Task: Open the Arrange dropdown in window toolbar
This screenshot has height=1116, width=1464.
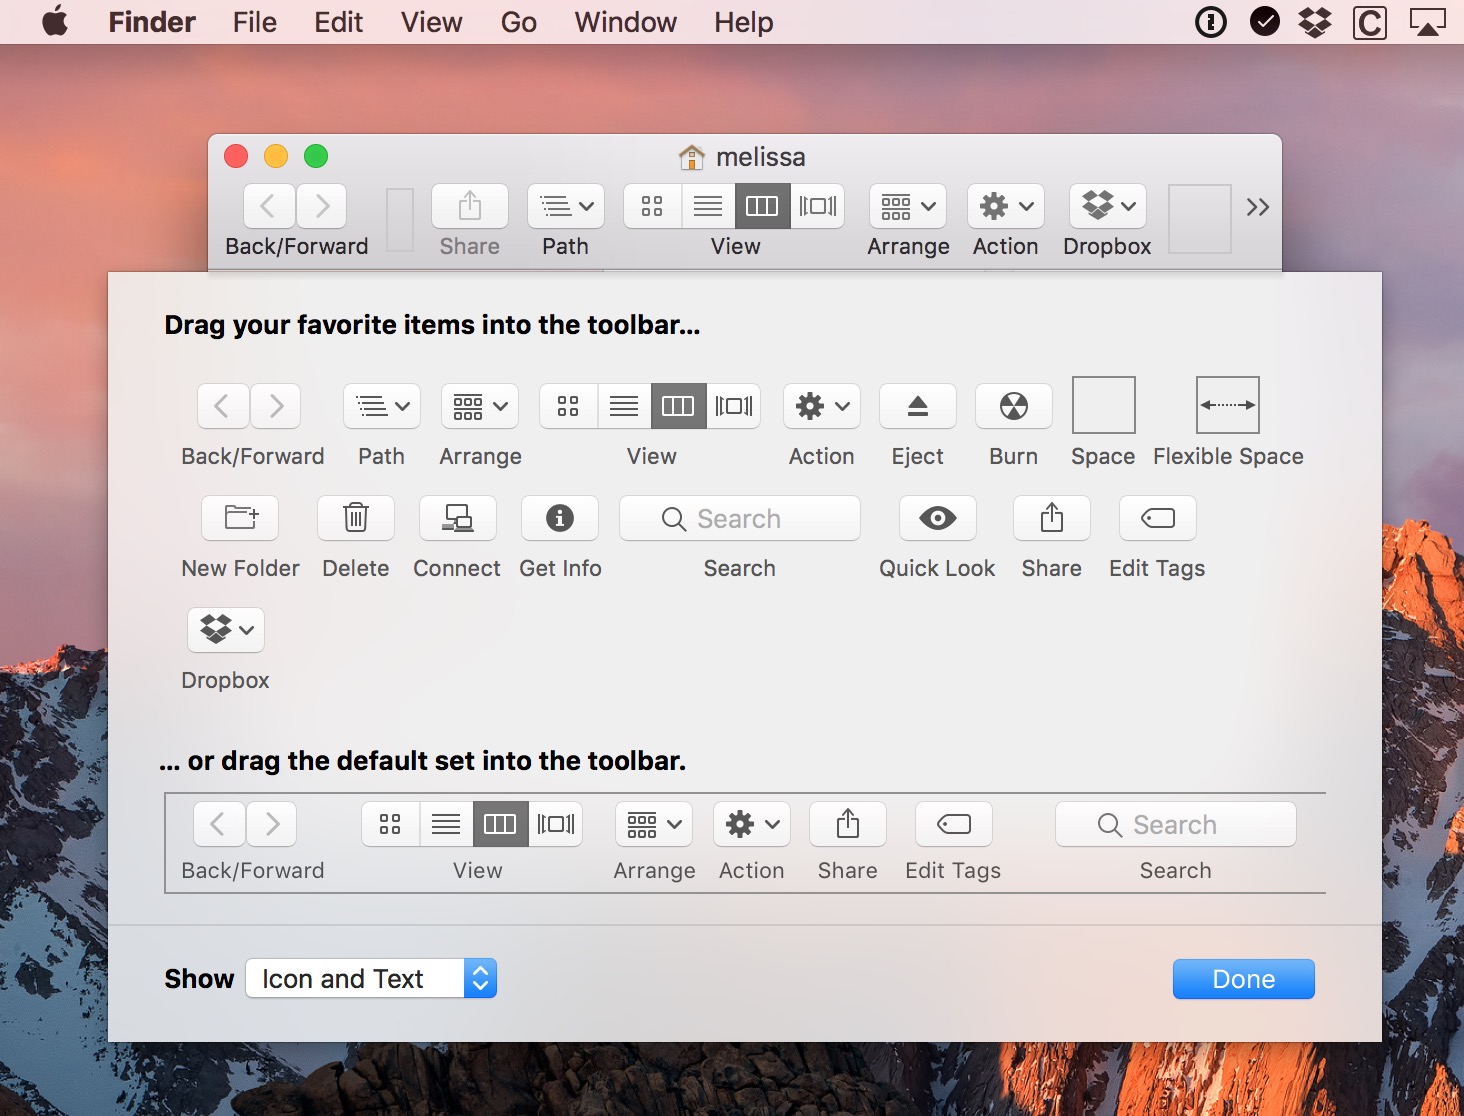Action: coord(908,207)
